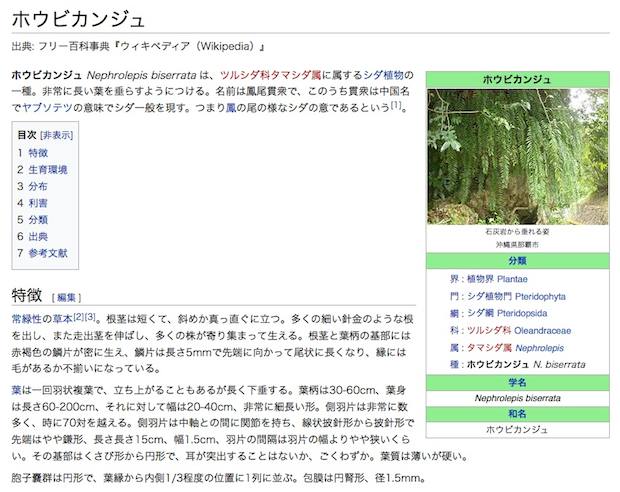Image resolution: width=620 pixels, height=492 pixels.
Task: Enlarge the fern photo in infobox
Action: click(x=518, y=157)
